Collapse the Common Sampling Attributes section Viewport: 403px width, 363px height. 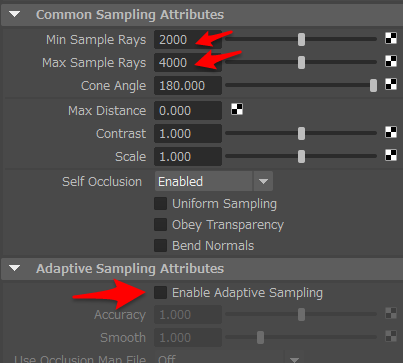[x=15, y=14]
